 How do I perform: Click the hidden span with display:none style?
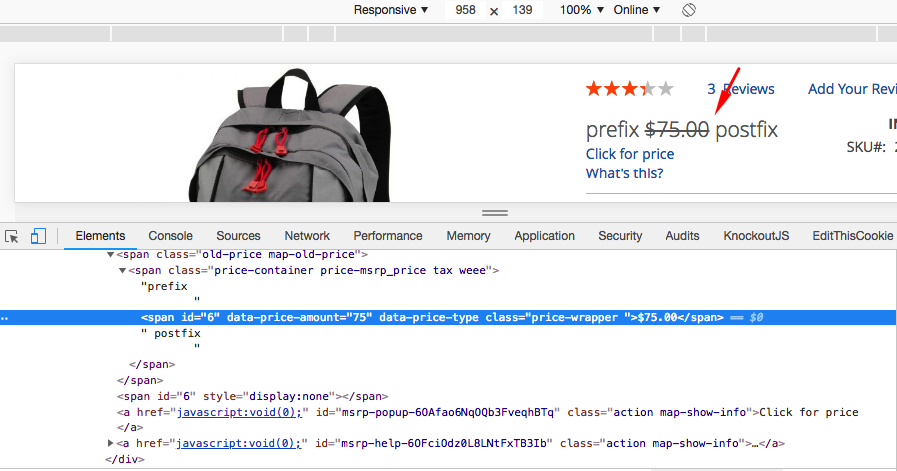(x=252, y=396)
